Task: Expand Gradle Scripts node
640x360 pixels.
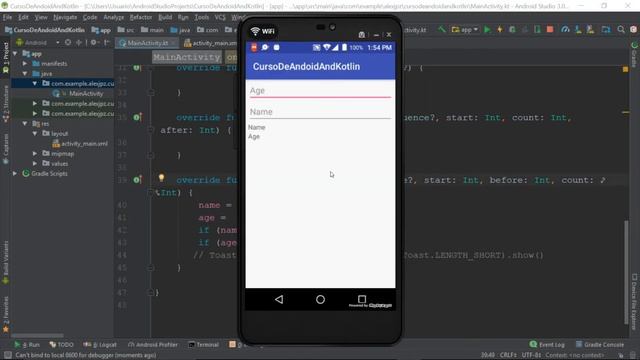Action: (x=15, y=173)
